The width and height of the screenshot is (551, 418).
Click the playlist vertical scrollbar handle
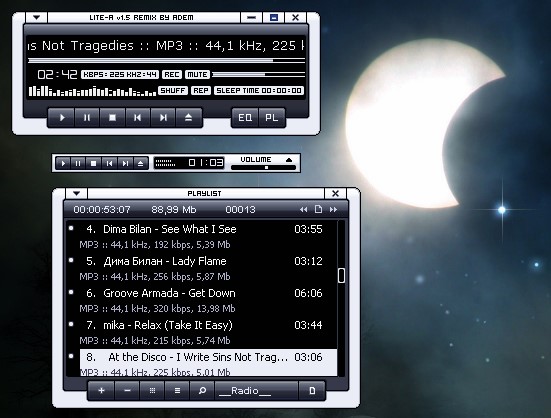[x=341, y=275]
